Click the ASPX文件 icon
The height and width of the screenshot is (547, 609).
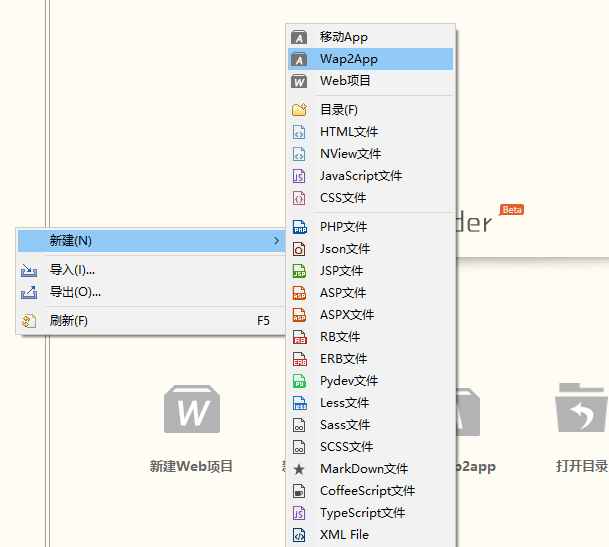click(x=299, y=315)
